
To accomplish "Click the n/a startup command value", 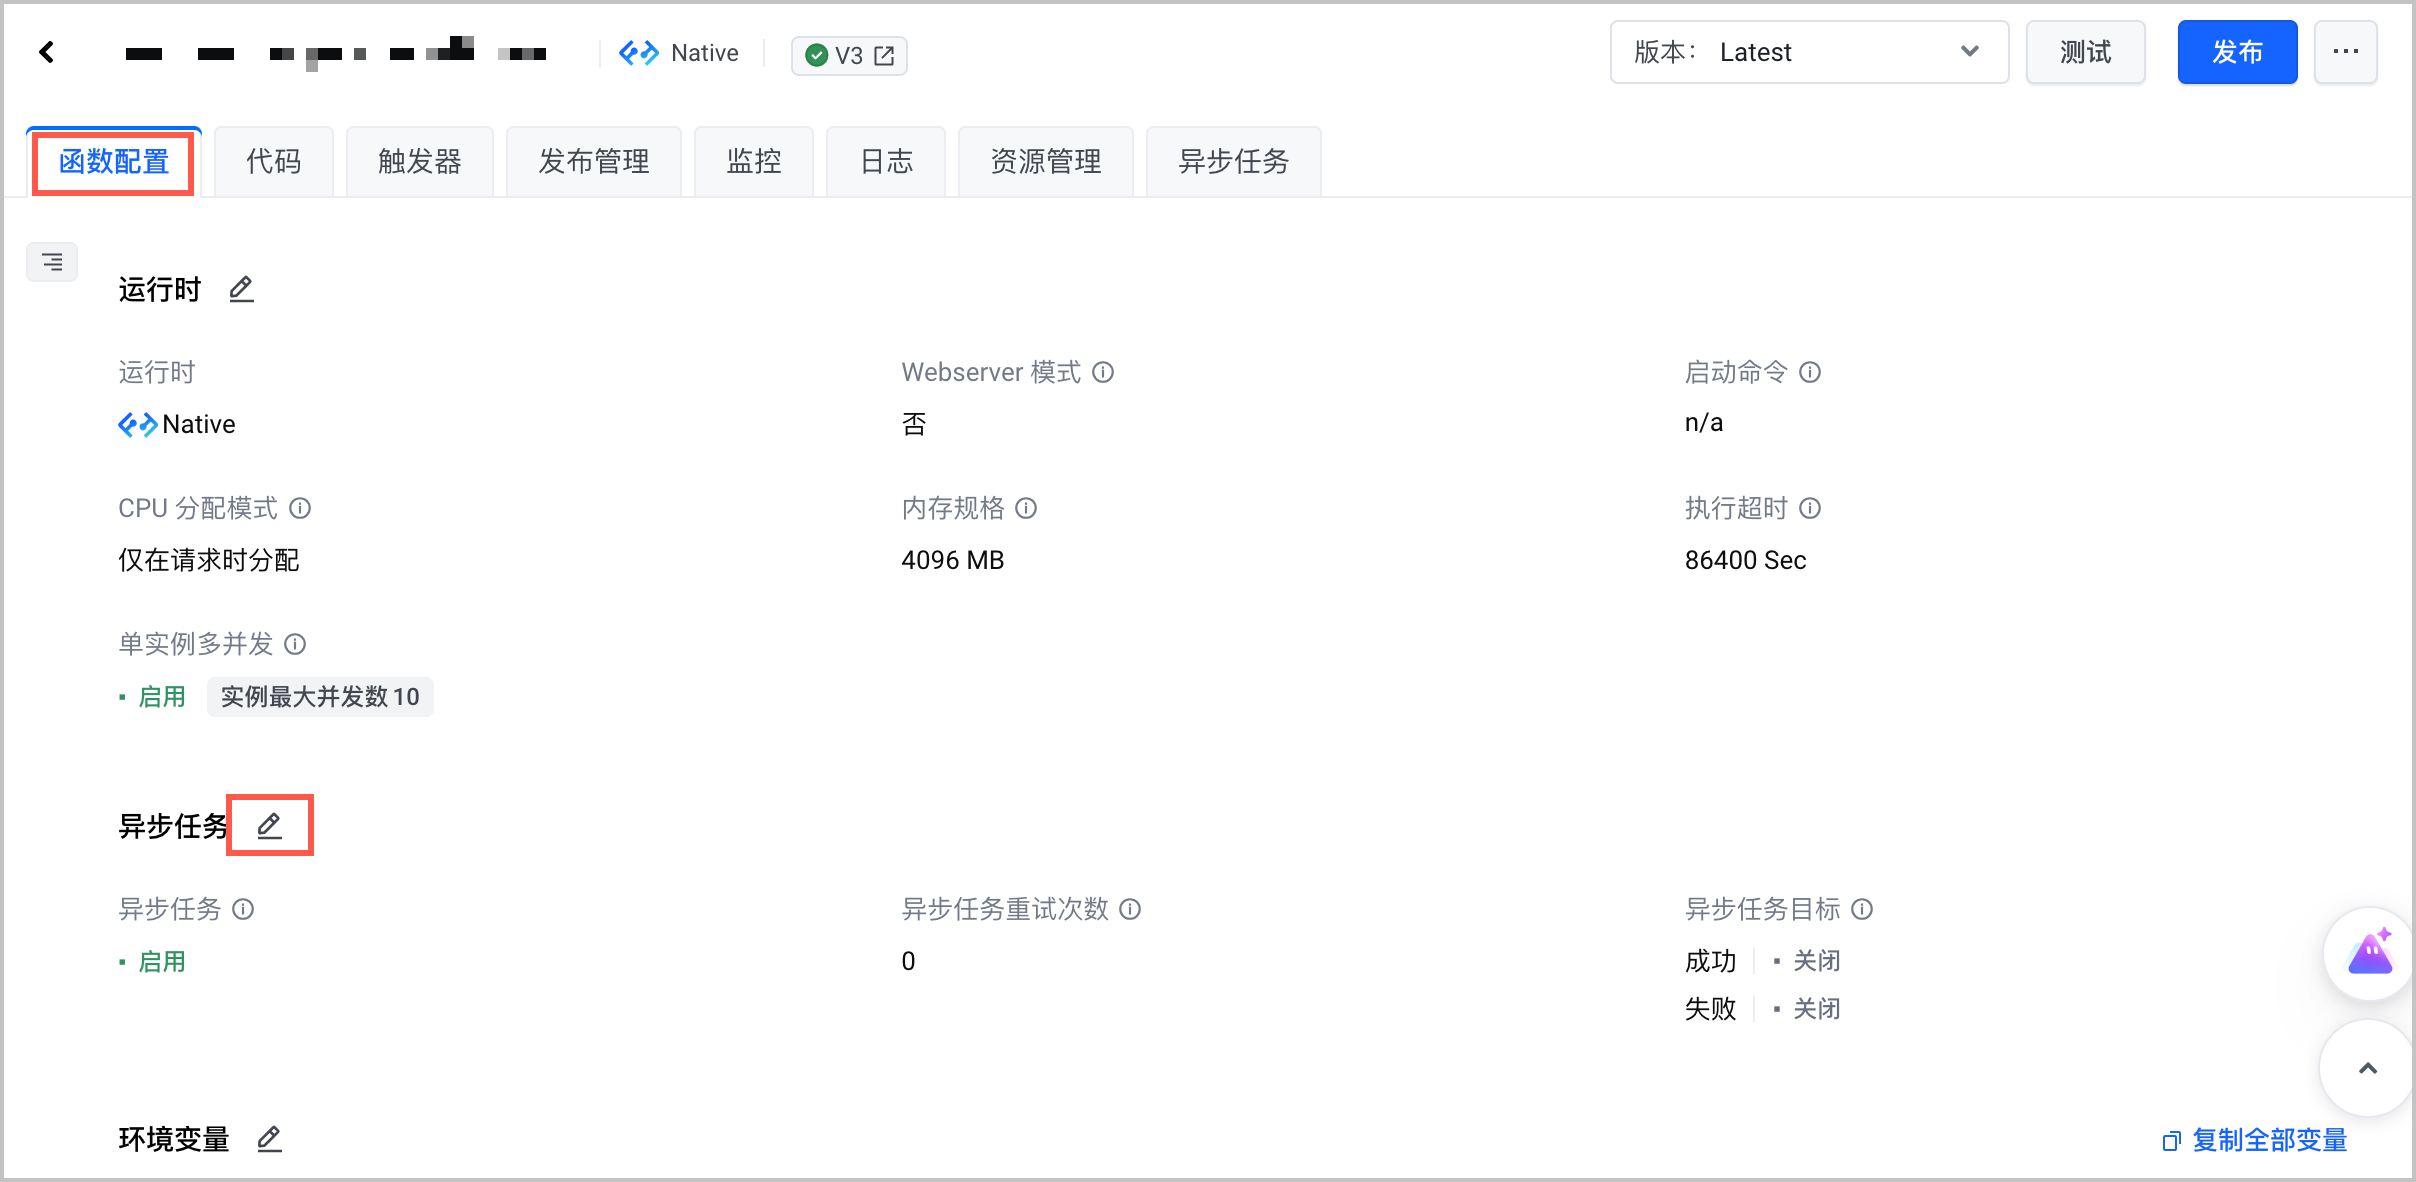I will (x=1704, y=423).
